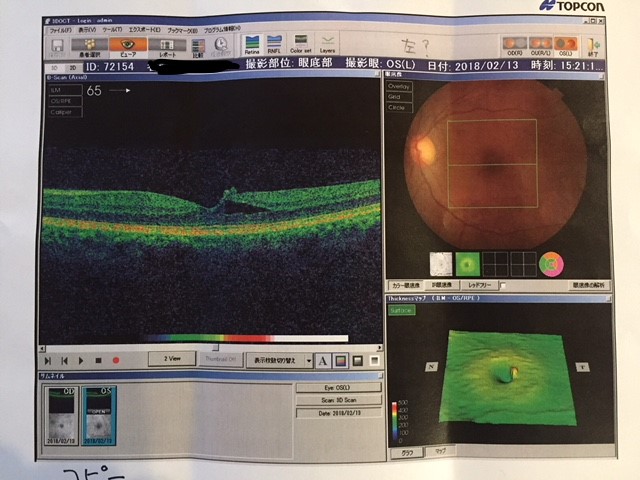Screen dimensions: 640x480
Task: Click the Thumbnail Off button
Action: pyautogui.click(x=221, y=359)
